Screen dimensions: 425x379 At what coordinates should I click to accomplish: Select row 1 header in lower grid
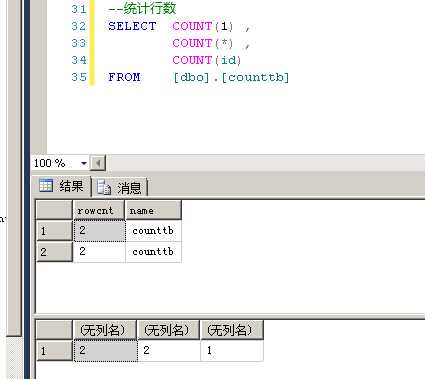54,351
